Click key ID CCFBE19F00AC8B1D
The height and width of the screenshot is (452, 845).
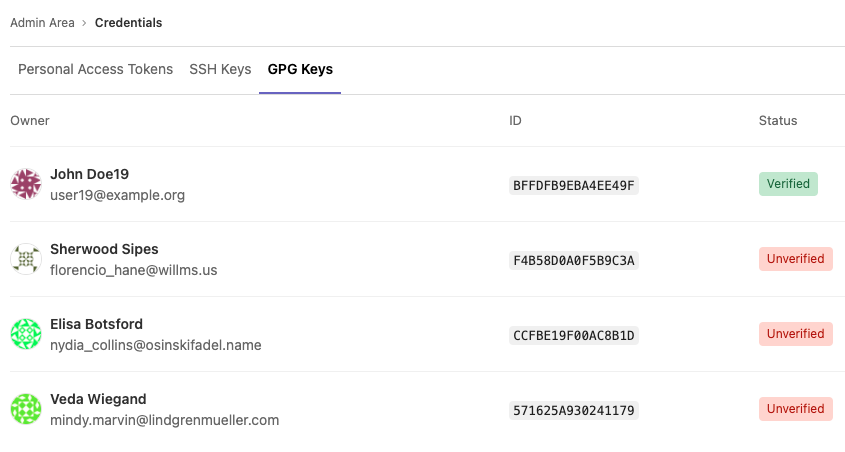pos(573,335)
